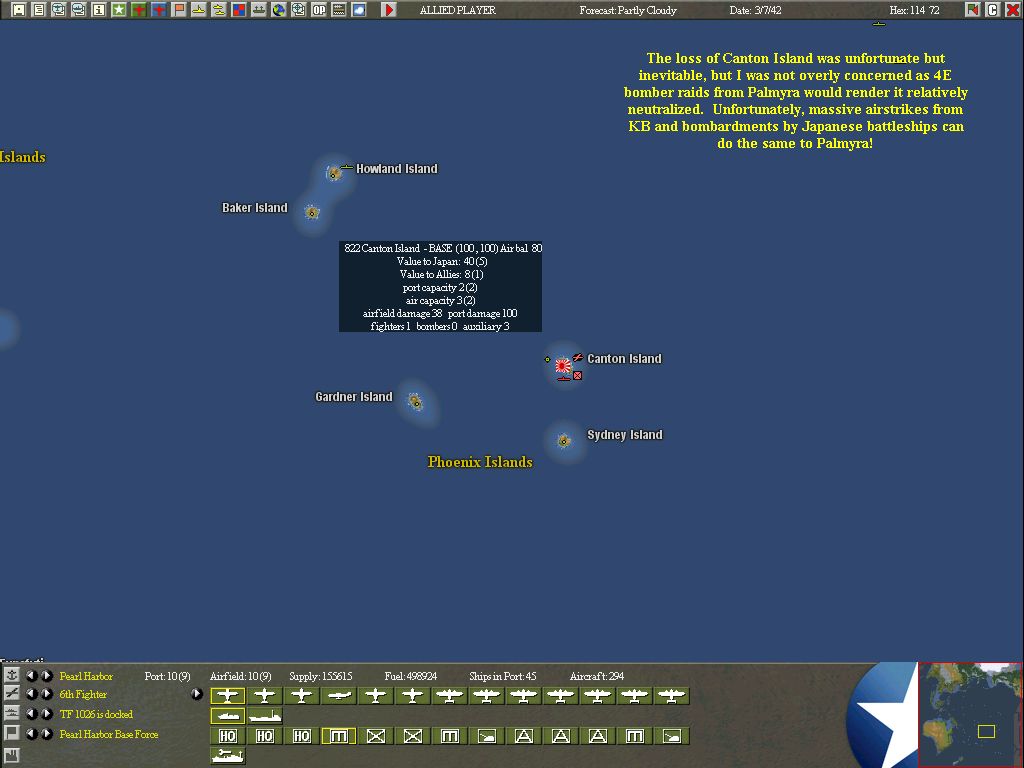Screen dimensions: 1024x768
Task: Click the 'C' icon in top right
Action: pos(993,10)
